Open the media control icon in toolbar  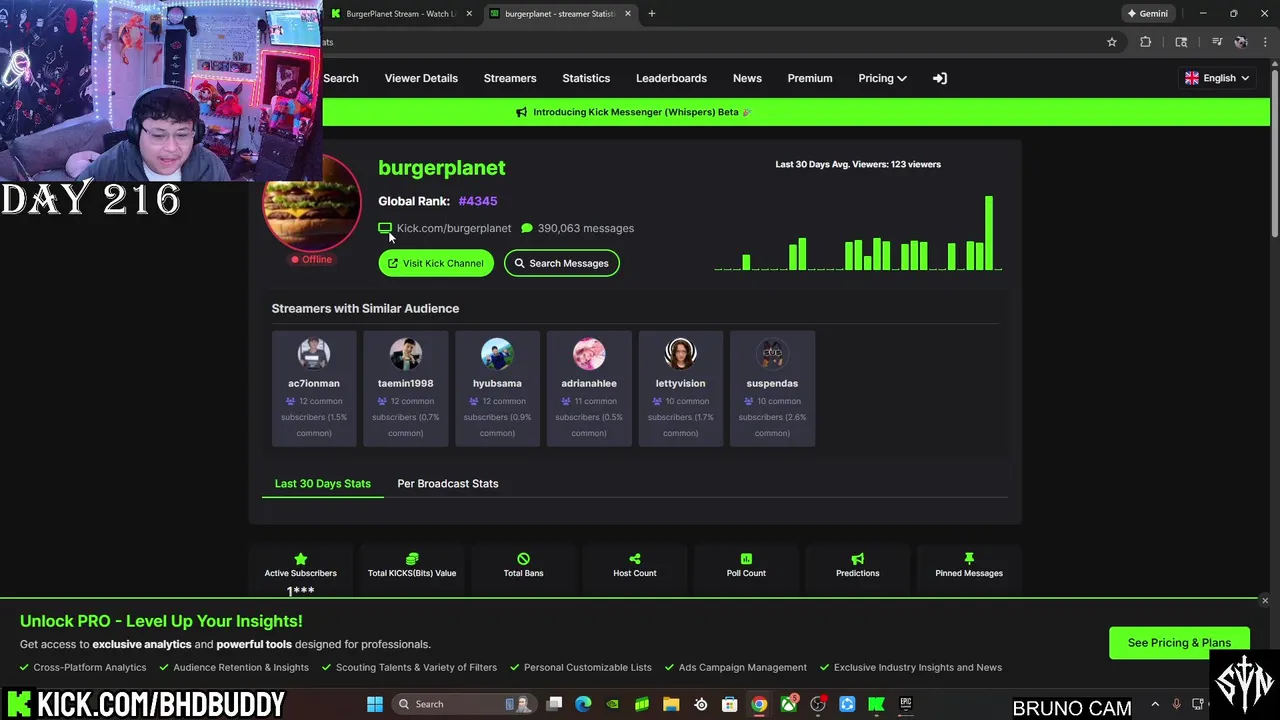(1216, 42)
